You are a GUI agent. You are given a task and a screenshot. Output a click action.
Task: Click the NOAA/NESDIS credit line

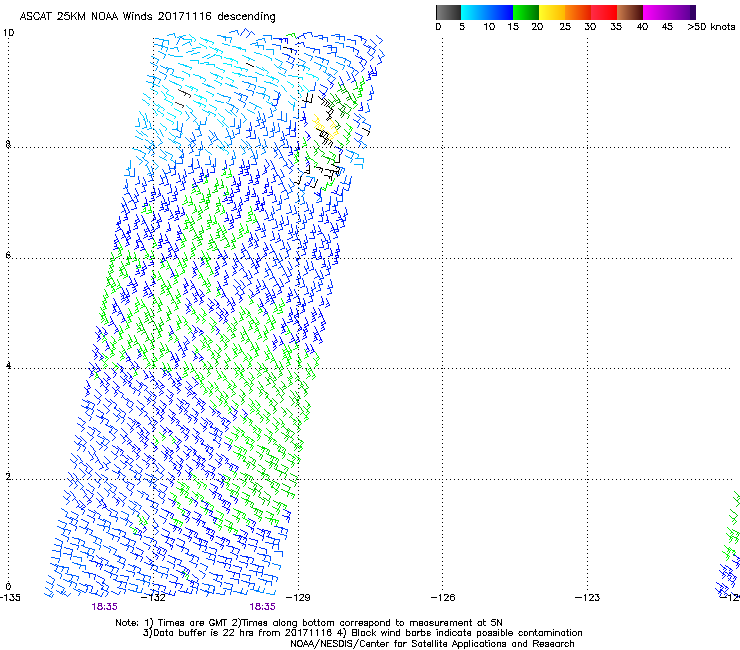tap(432, 644)
